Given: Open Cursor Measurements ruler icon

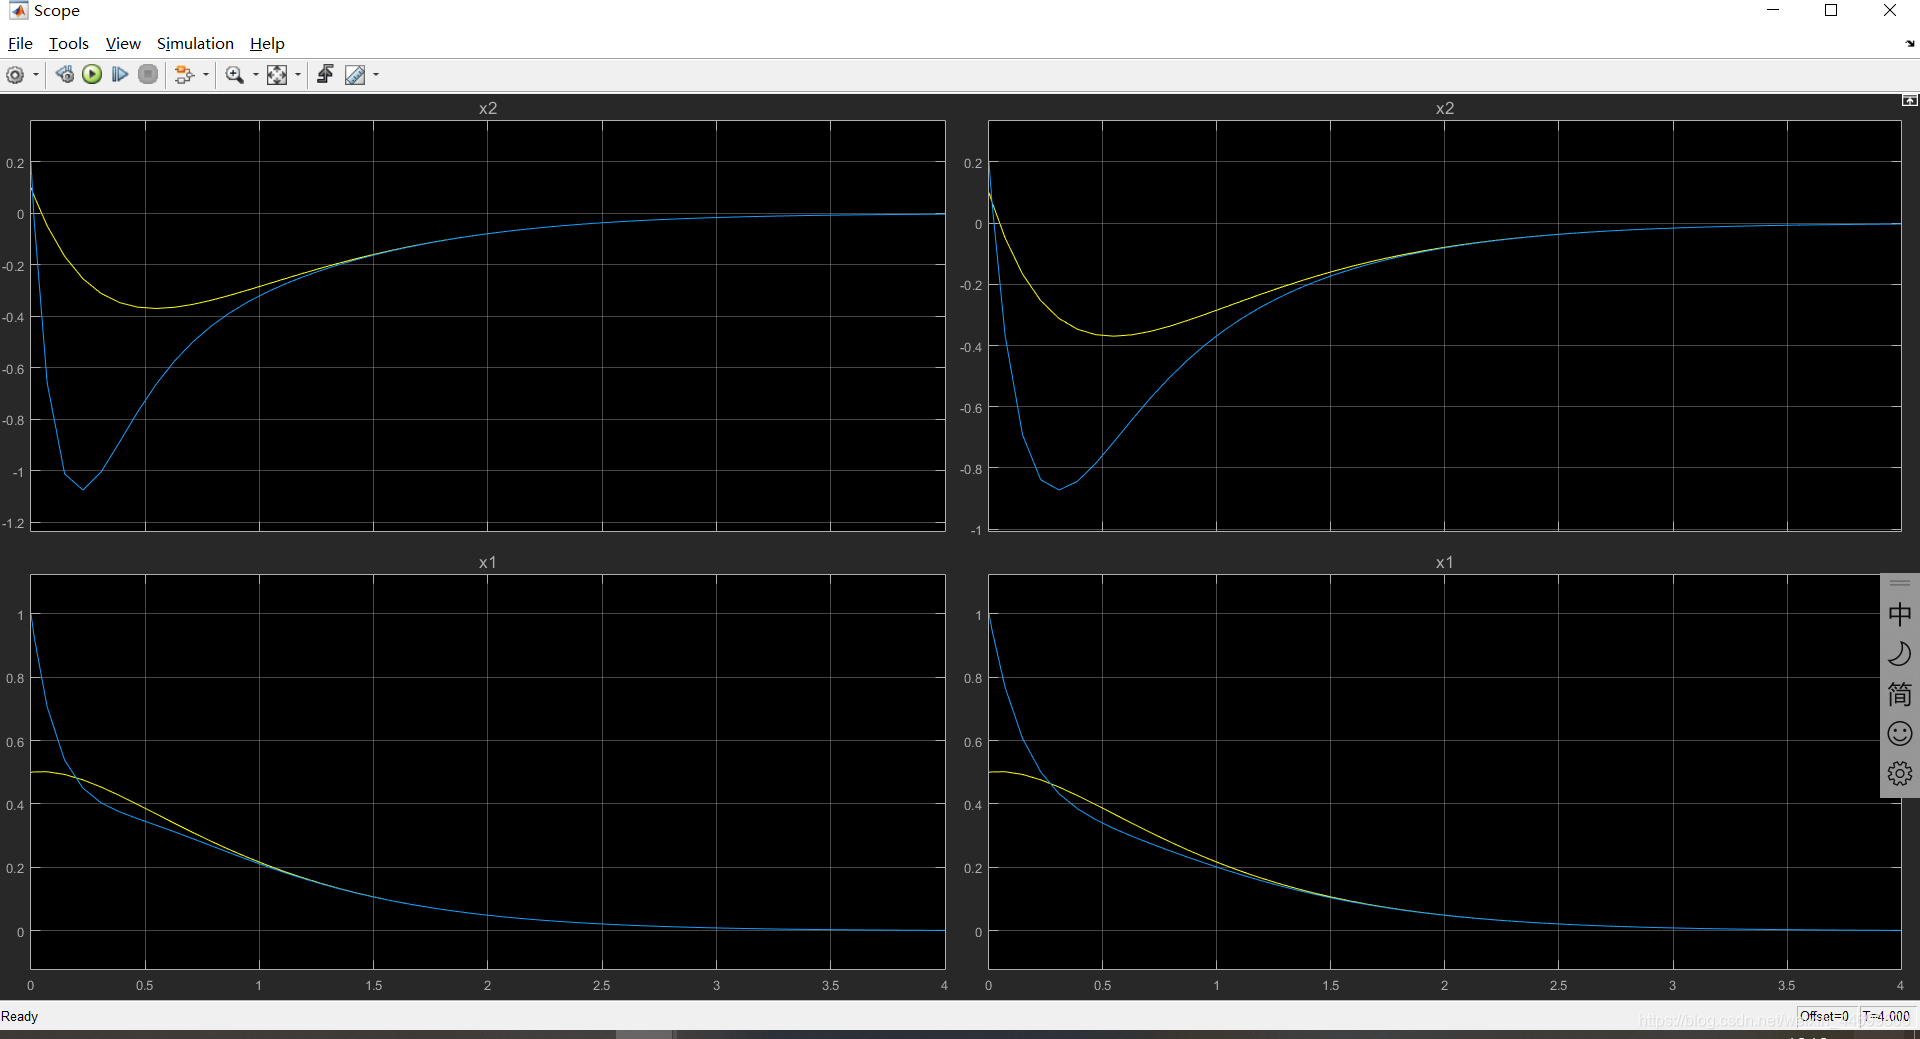Looking at the screenshot, I should [355, 75].
